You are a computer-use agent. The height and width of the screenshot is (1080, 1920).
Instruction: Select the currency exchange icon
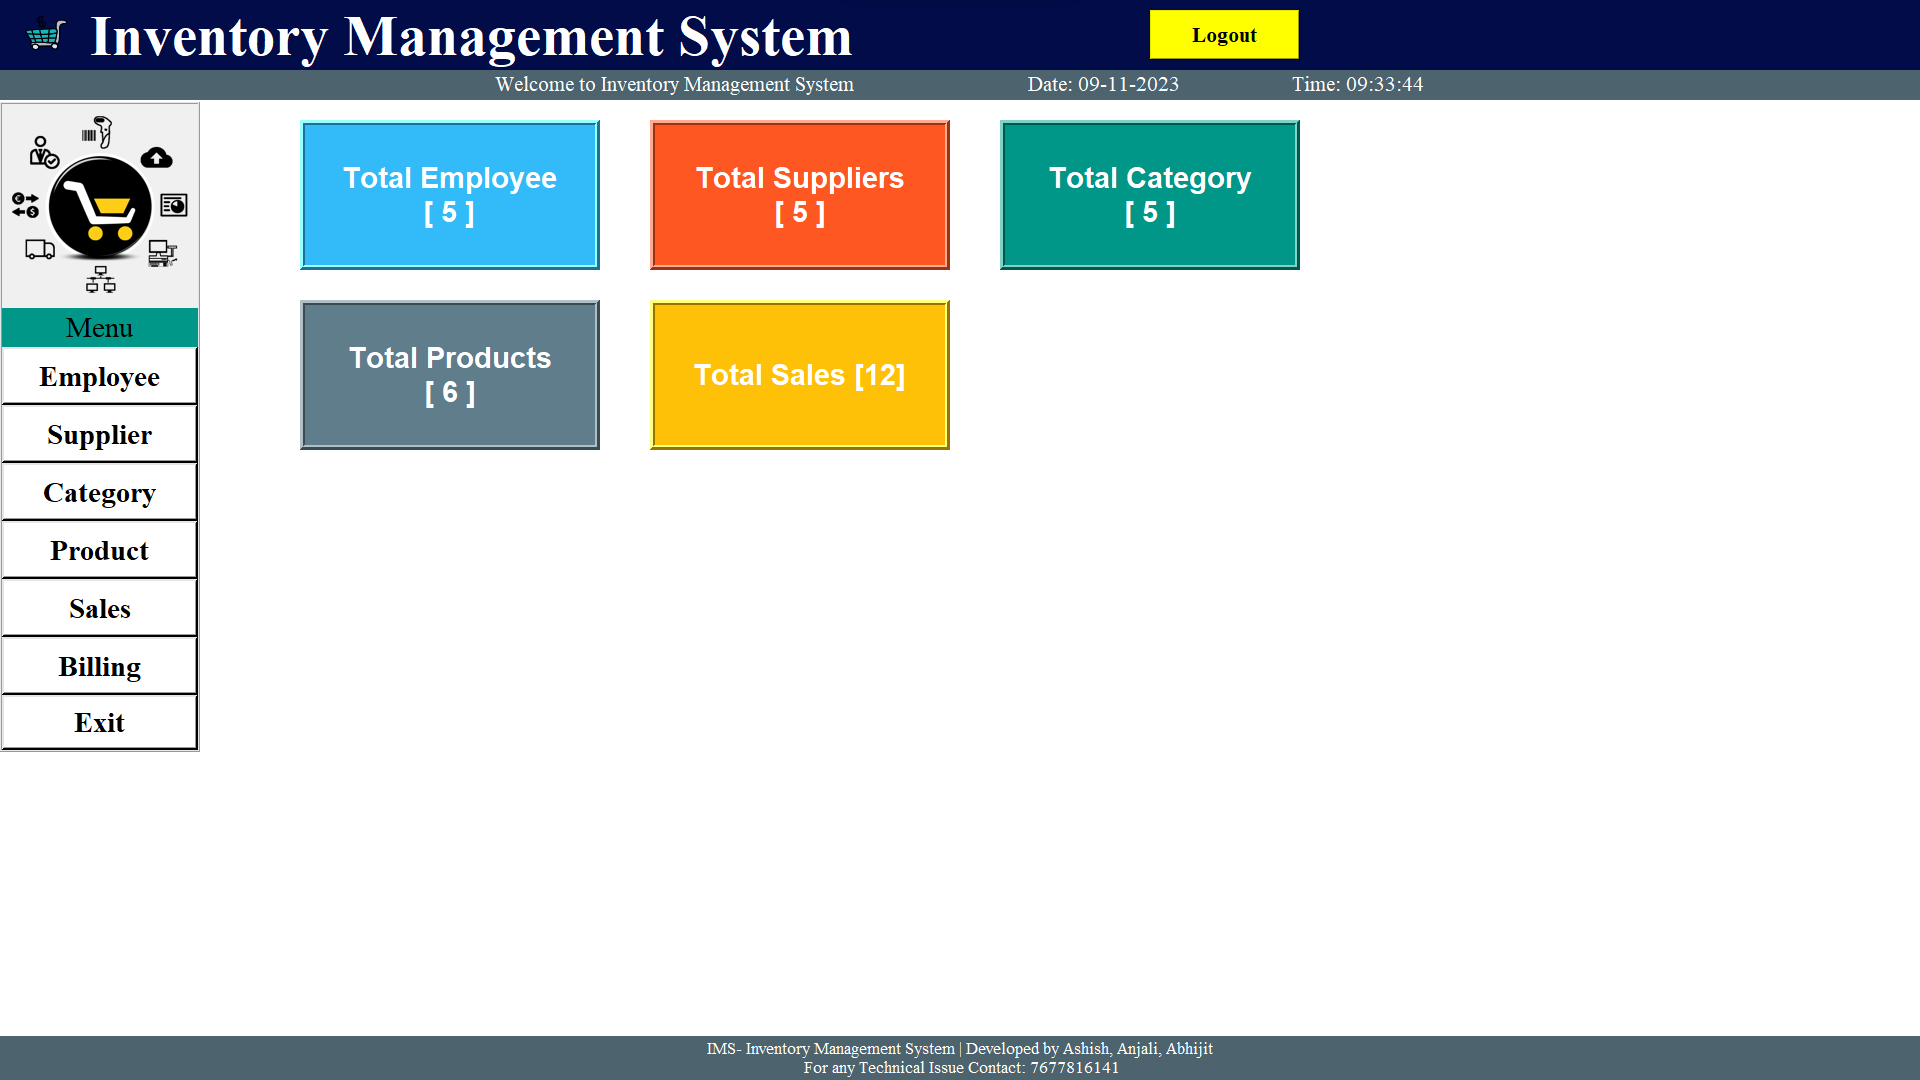click(x=25, y=207)
